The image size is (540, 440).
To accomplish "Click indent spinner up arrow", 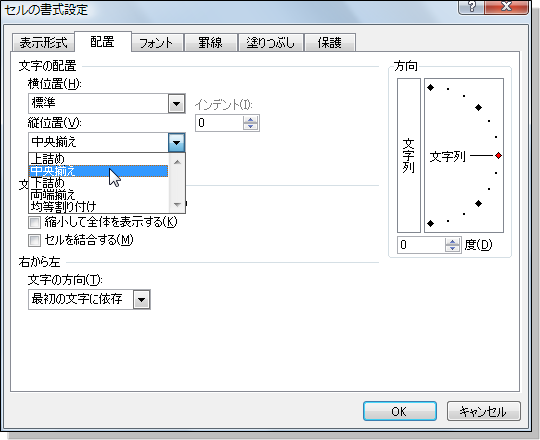I will coord(250,119).
